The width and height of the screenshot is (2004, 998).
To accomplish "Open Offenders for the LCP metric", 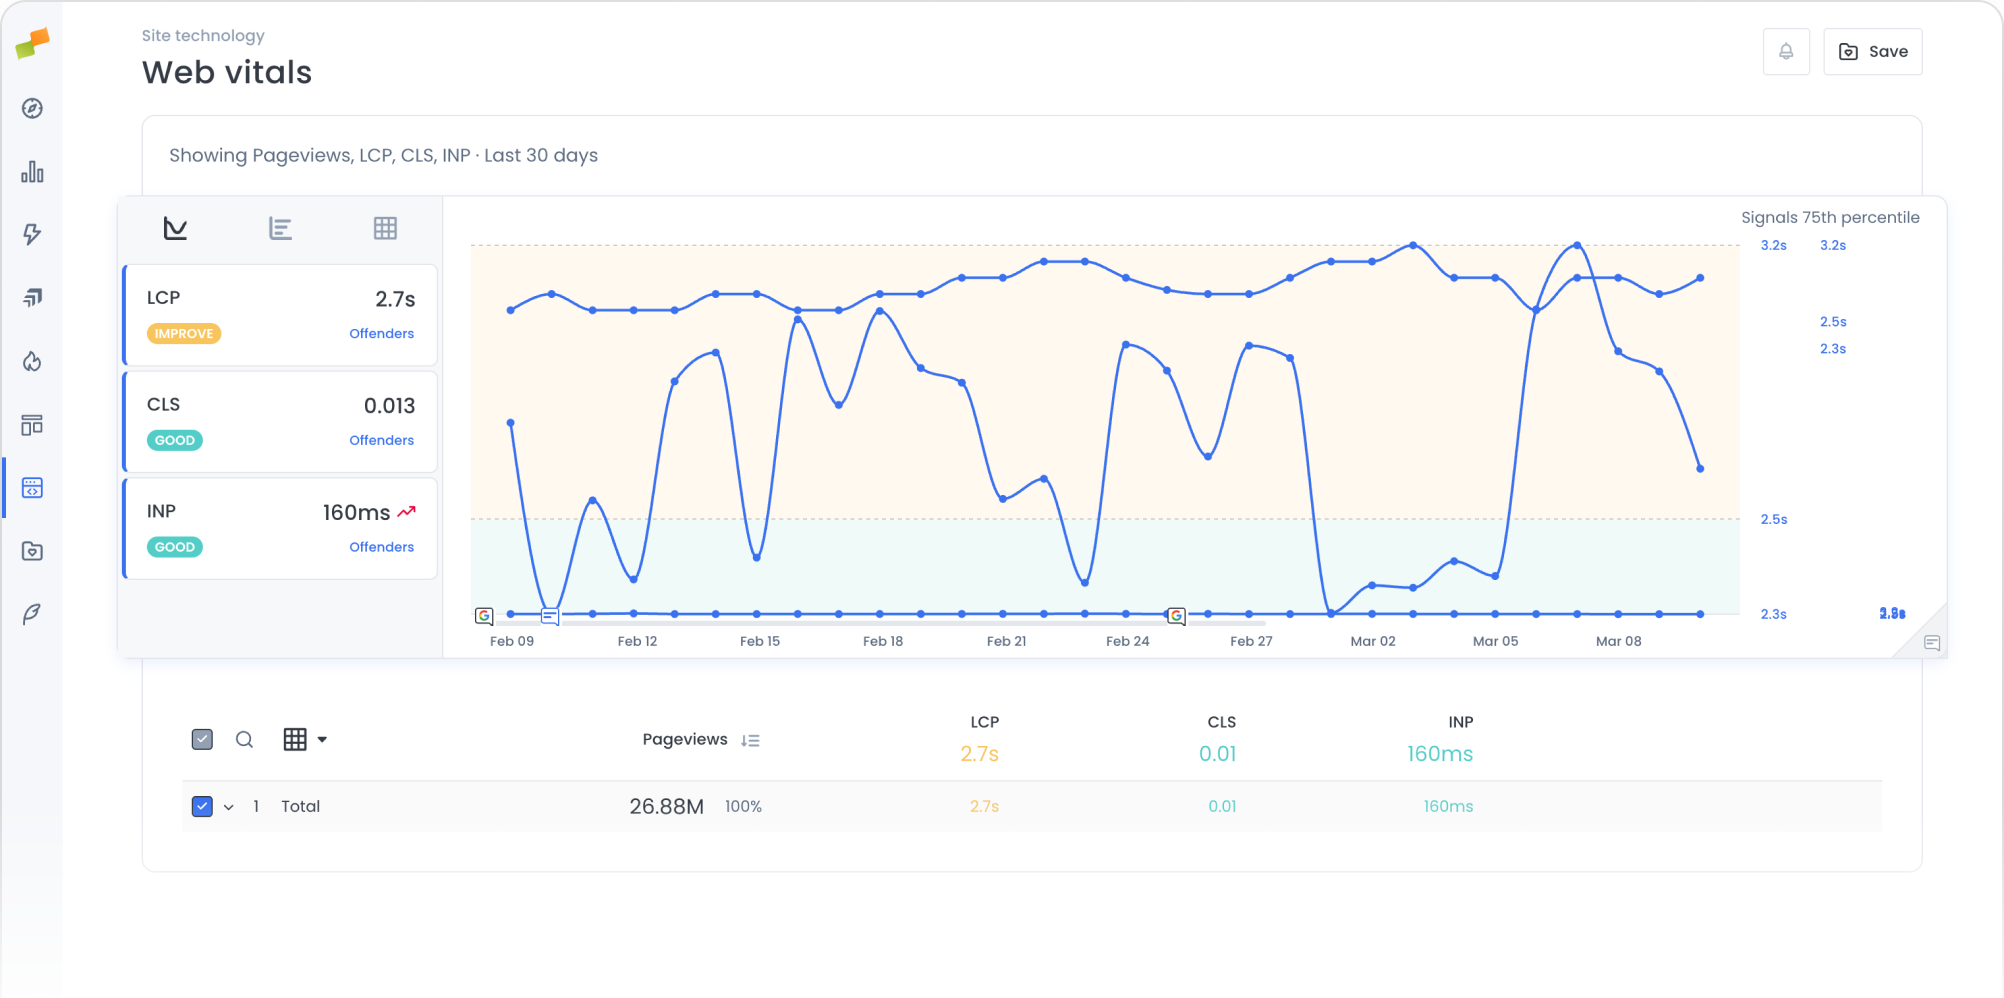I will [x=381, y=333].
